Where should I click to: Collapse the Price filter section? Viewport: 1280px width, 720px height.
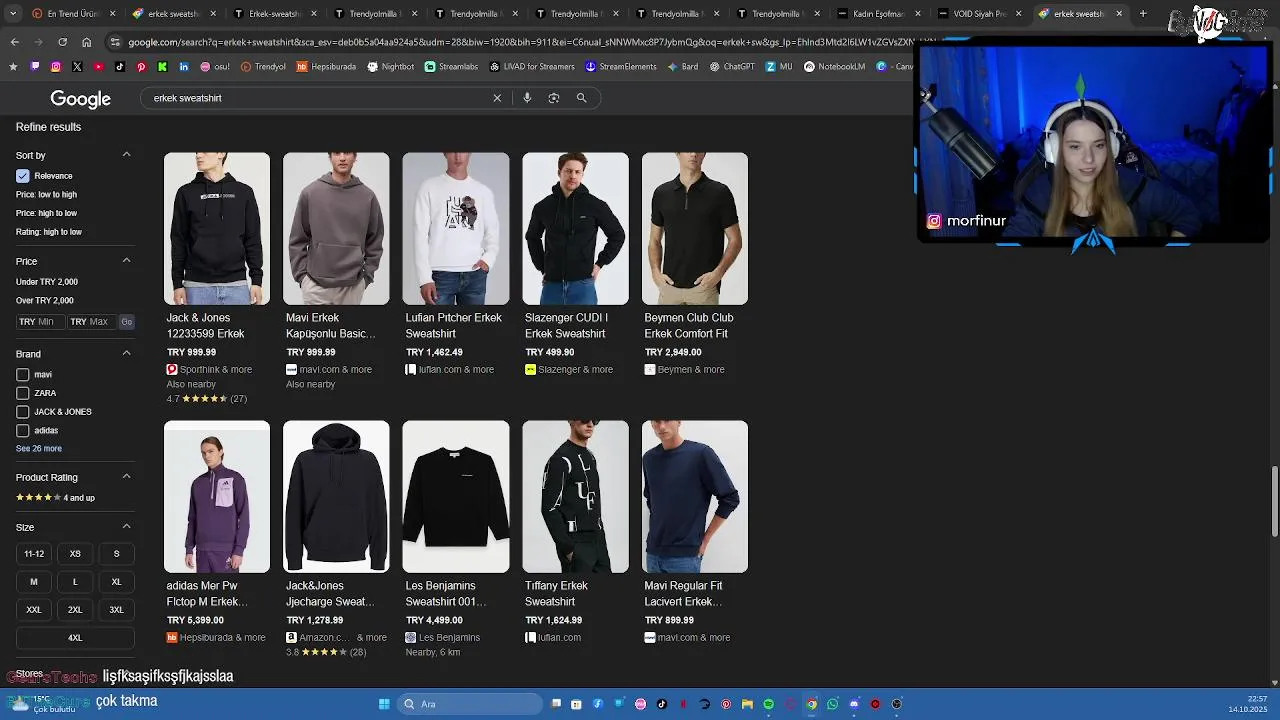(126, 261)
